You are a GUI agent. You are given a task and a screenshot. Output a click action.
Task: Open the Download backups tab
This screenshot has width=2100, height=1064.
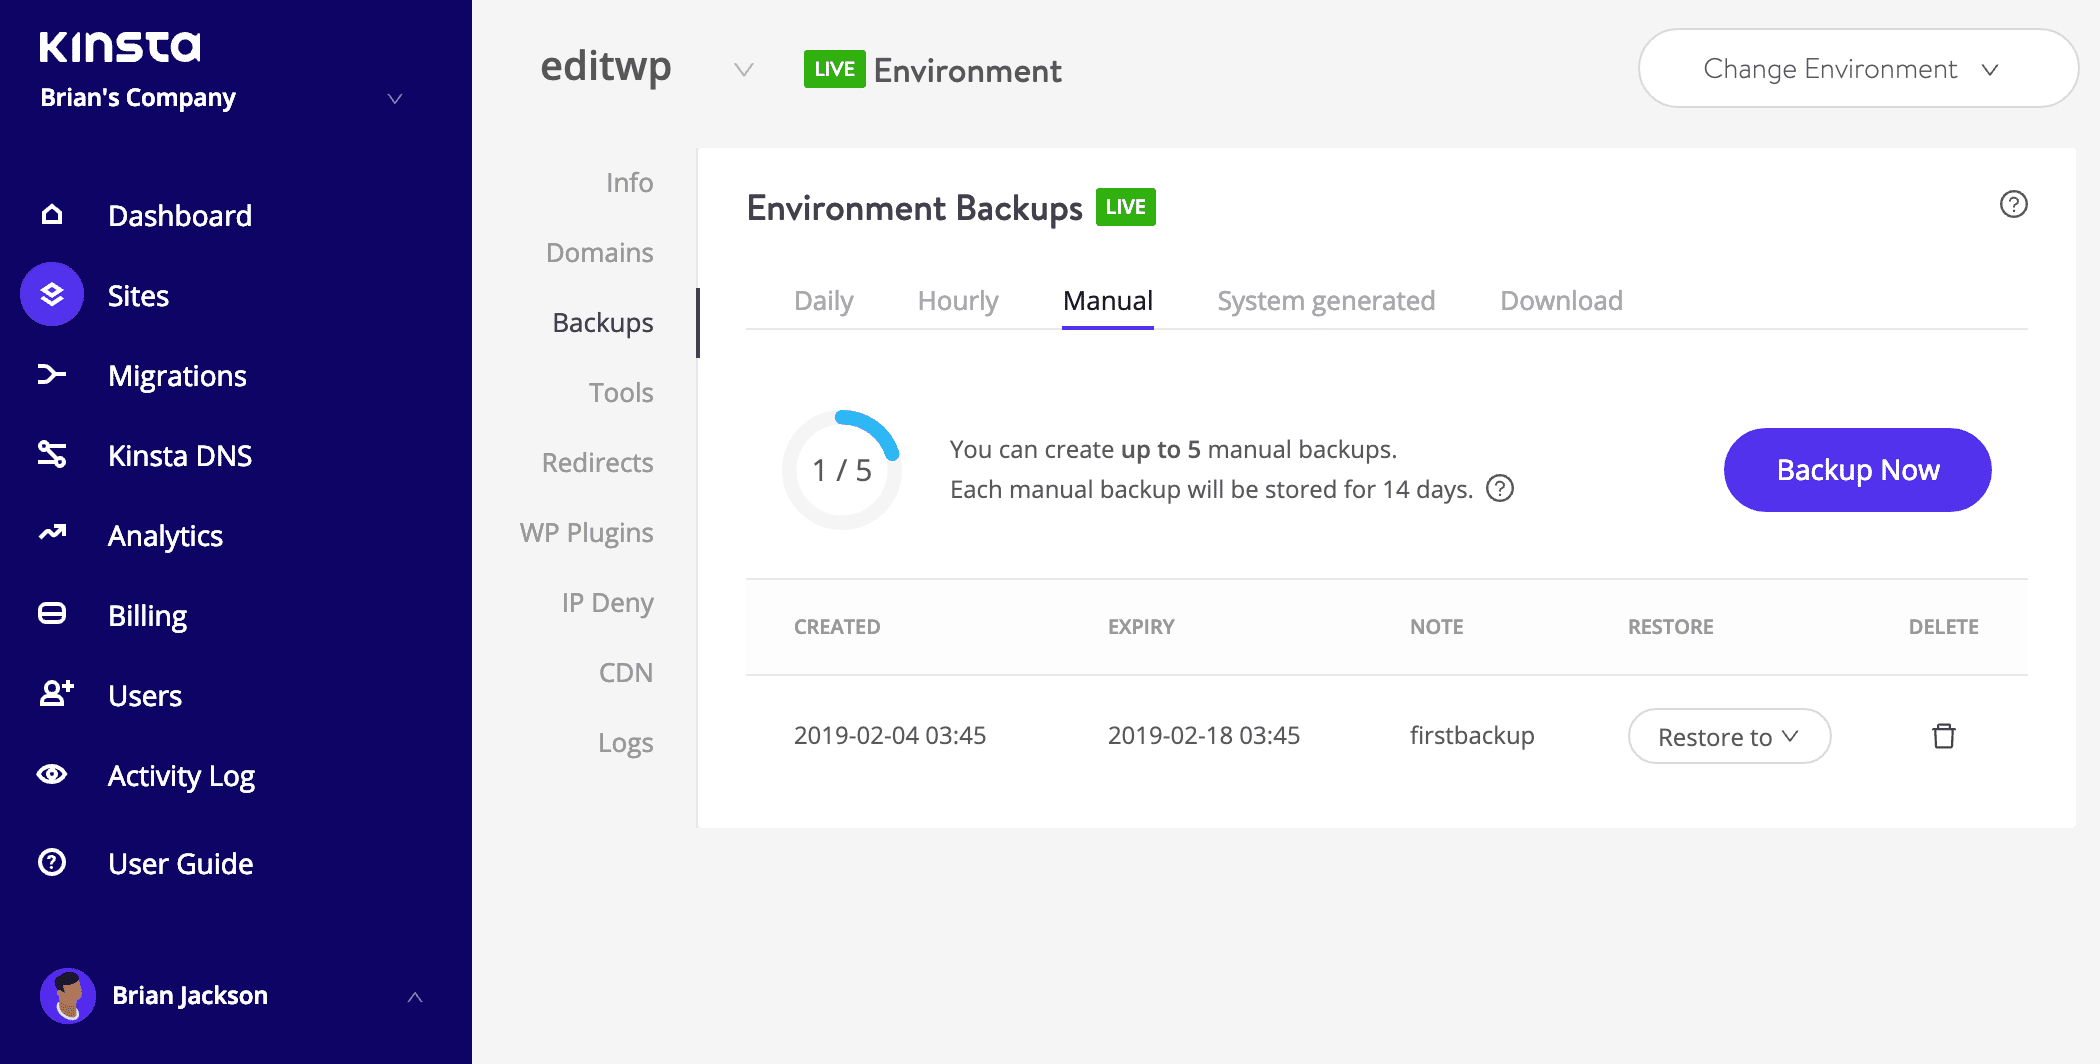click(1561, 301)
